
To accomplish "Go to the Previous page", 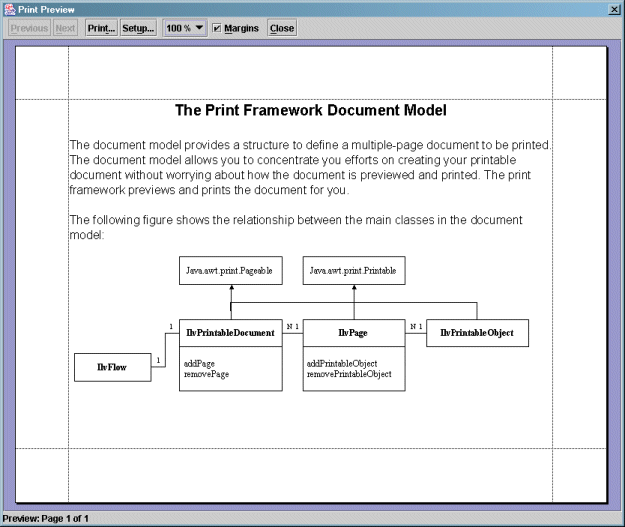I will tap(29, 28).
